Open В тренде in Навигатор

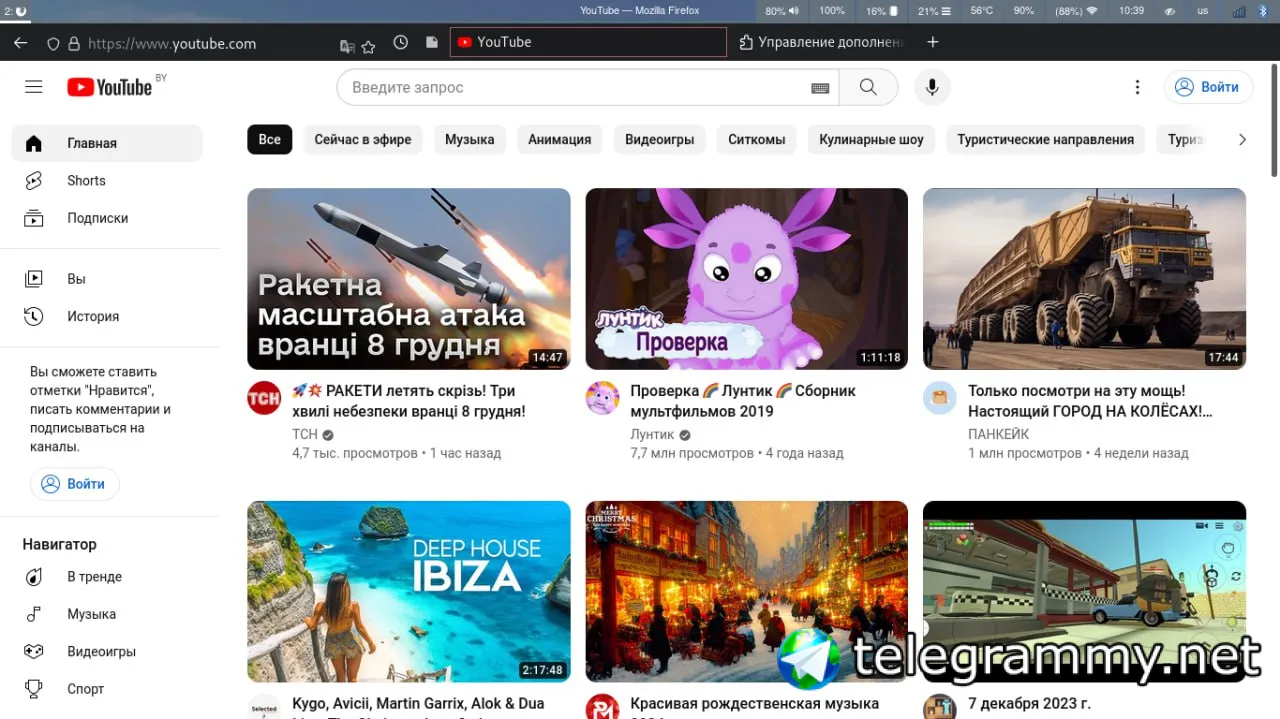(107, 577)
